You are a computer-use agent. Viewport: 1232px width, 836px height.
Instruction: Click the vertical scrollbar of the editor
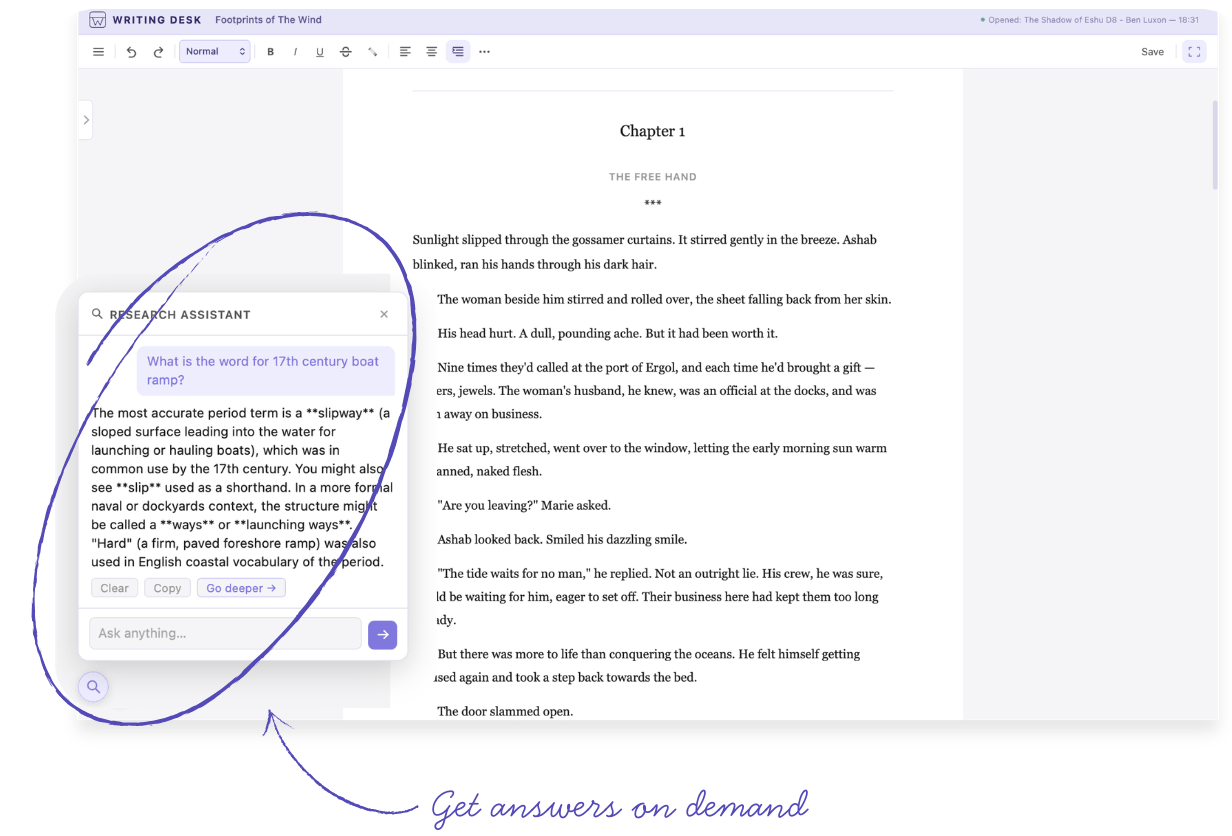(x=1215, y=145)
